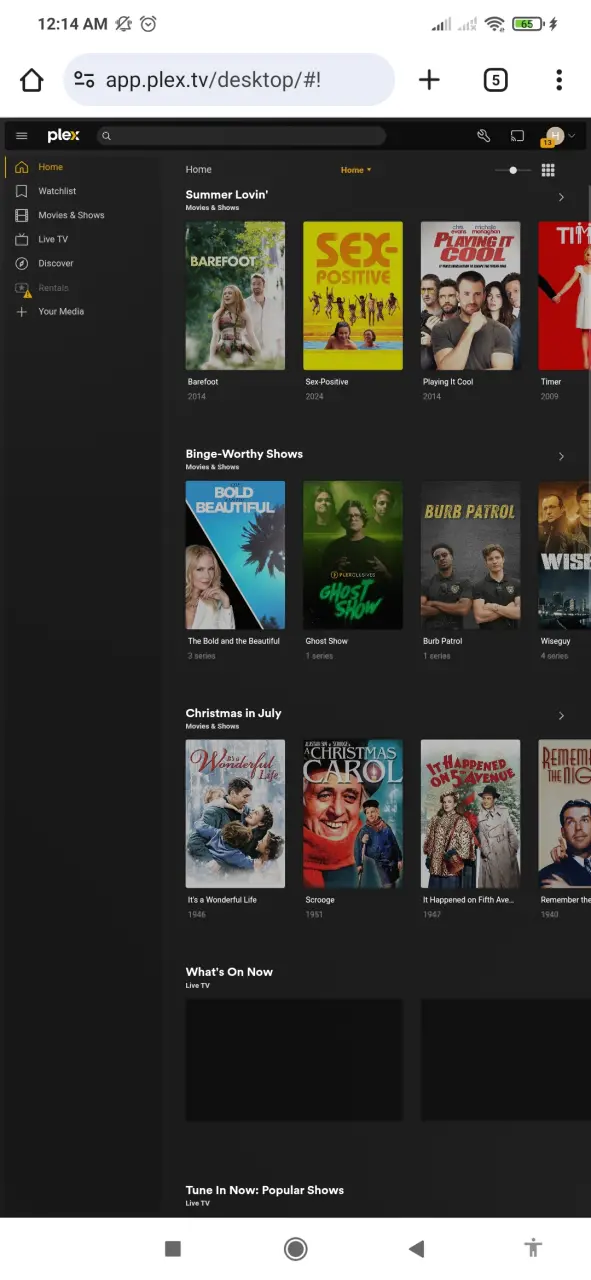Open The Bold and the Beautiful poster
The height and width of the screenshot is (1280, 591).
[x=235, y=555]
